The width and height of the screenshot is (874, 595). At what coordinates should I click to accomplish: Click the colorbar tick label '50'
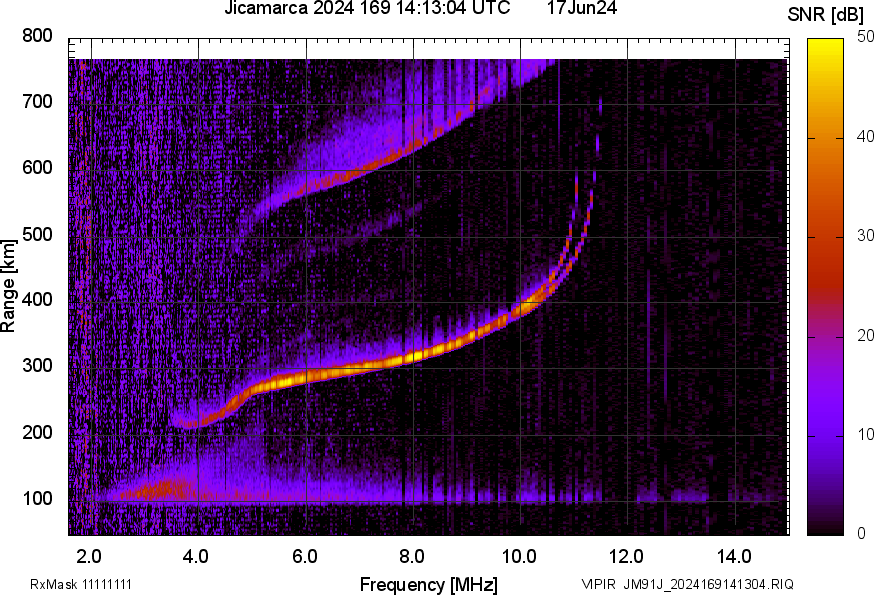pyautogui.click(x=865, y=37)
